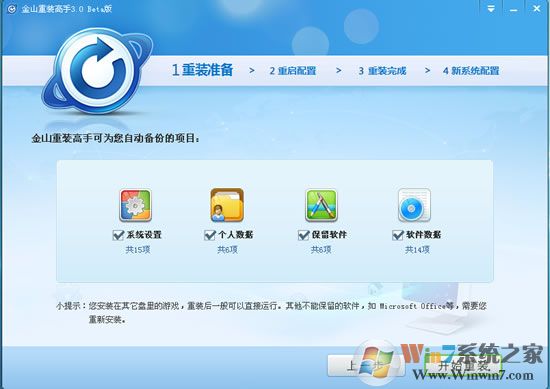Select step 3 重装完成
The height and width of the screenshot is (389, 550).
click(382, 71)
